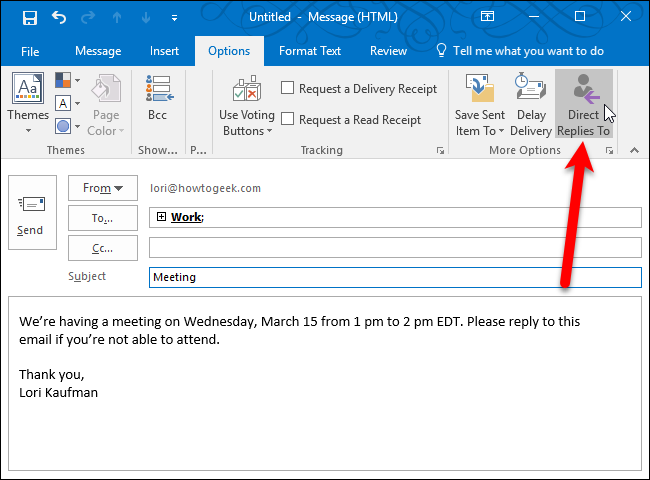Show the Bcc field
The image size is (650, 480).
point(157,104)
